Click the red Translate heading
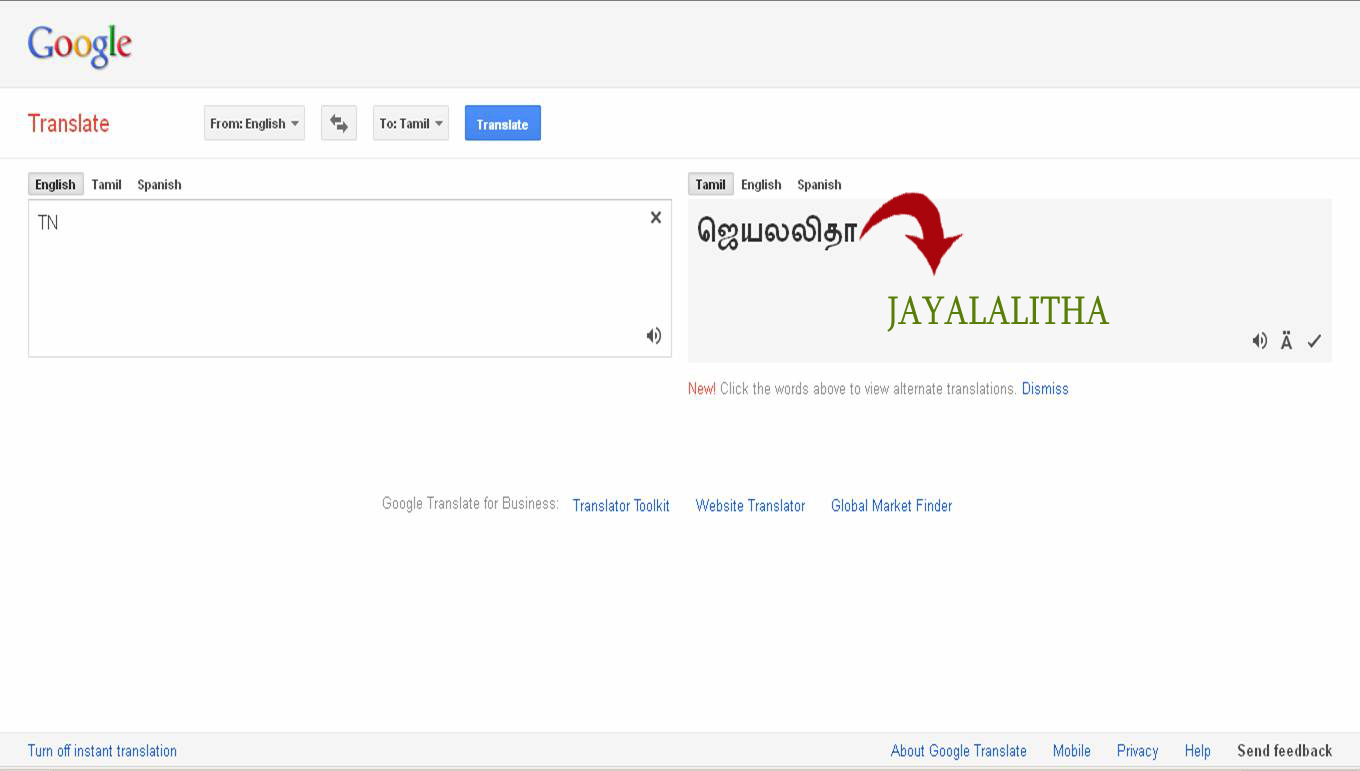 coord(68,124)
